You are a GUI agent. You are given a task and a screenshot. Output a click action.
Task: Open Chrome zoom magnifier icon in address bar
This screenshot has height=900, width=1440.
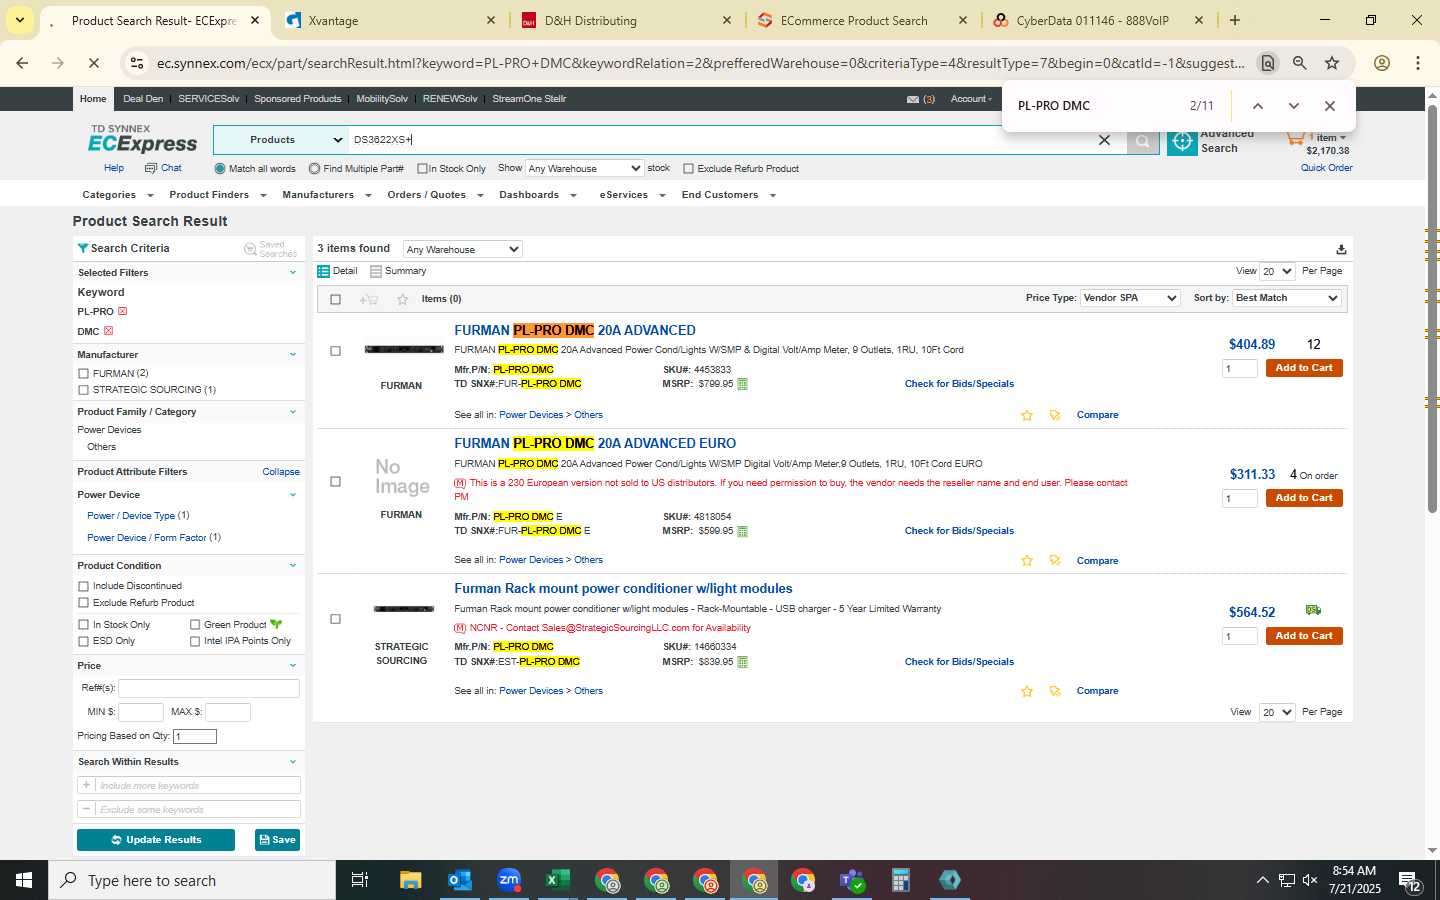pyautogui.click(x=1300, y=63)
